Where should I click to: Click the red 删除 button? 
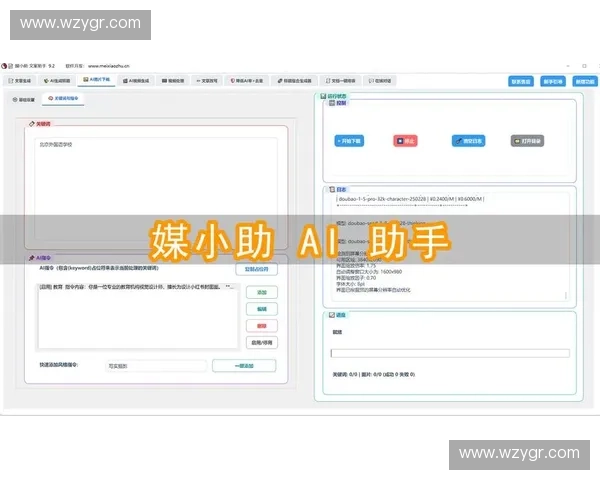(x=262, y=326)
